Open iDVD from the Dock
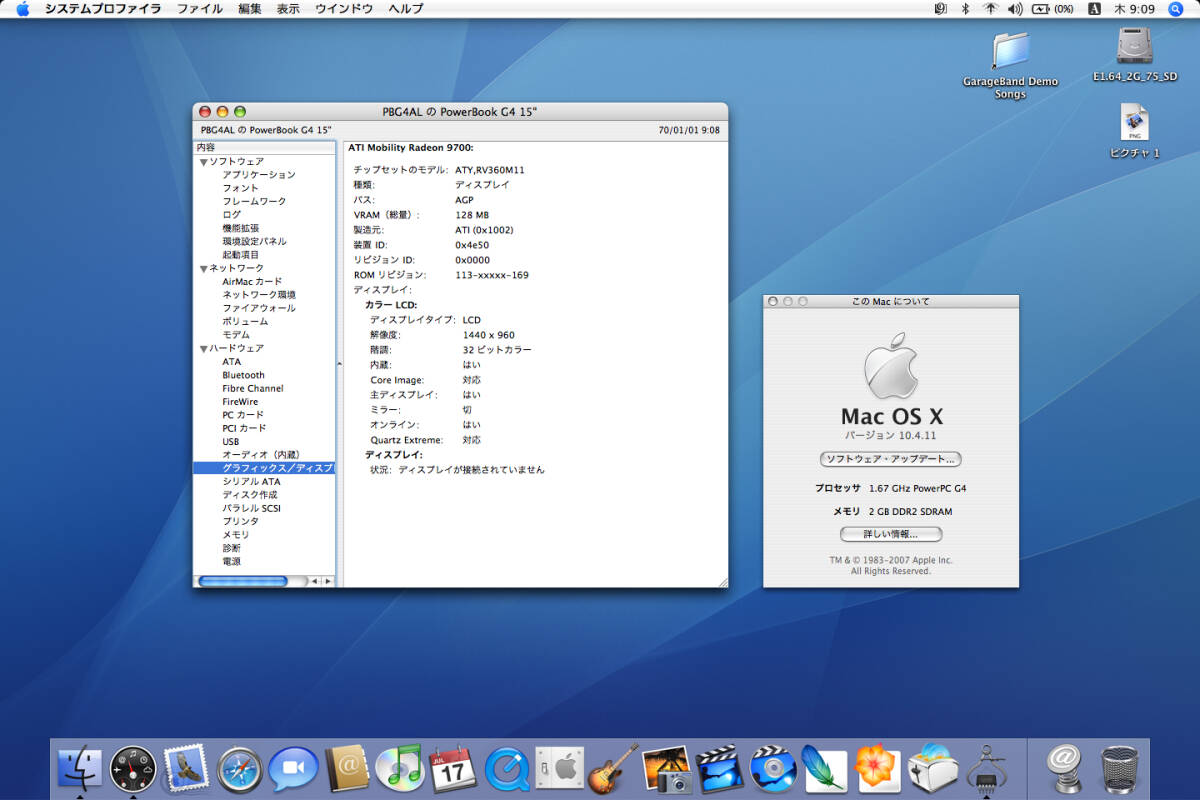The width and height of the screenshot is (1200, 800). tap(772, 769)
